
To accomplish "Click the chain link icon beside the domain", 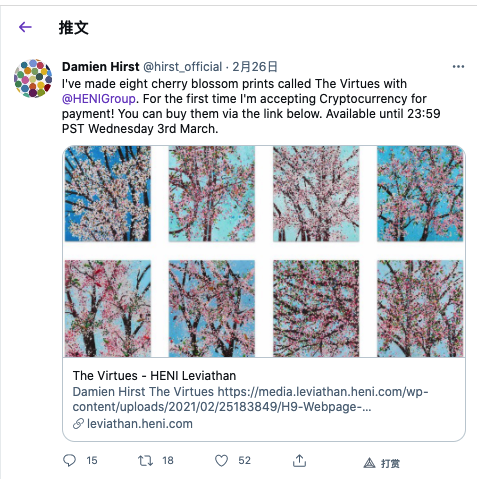I will pyautogui.click(x=78, y=424).
